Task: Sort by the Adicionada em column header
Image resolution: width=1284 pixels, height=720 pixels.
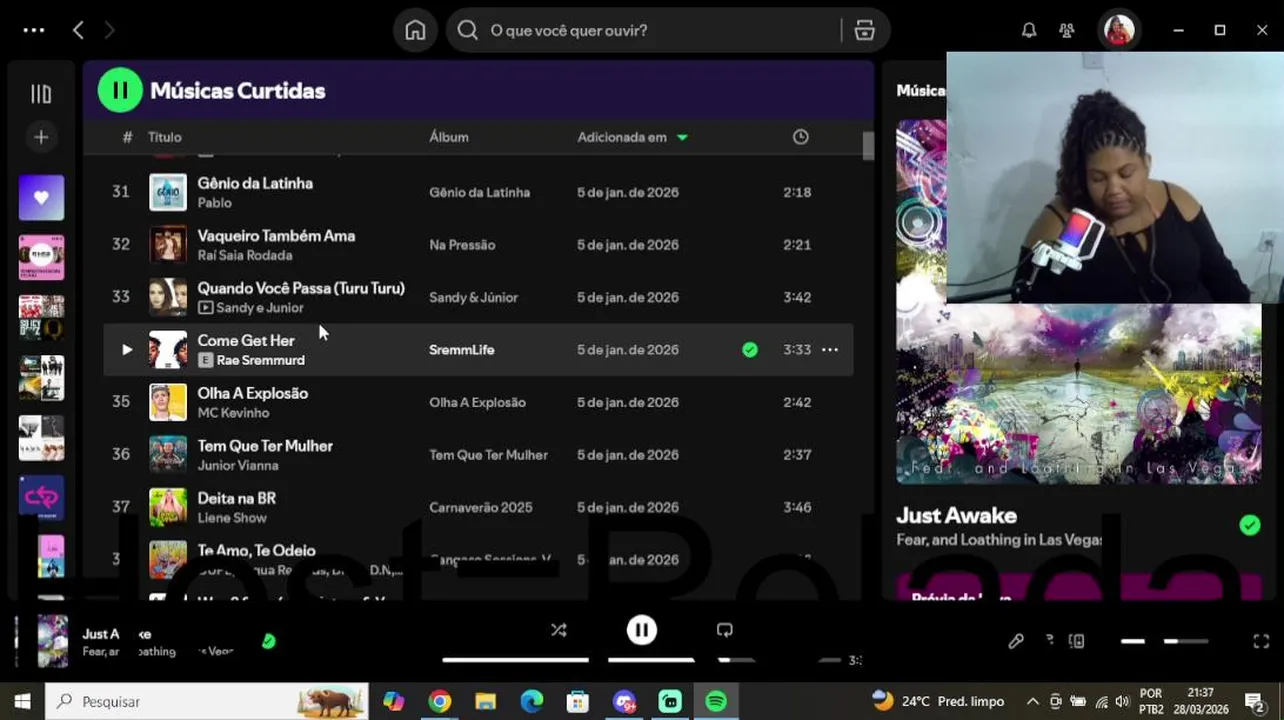Action: 622,137
